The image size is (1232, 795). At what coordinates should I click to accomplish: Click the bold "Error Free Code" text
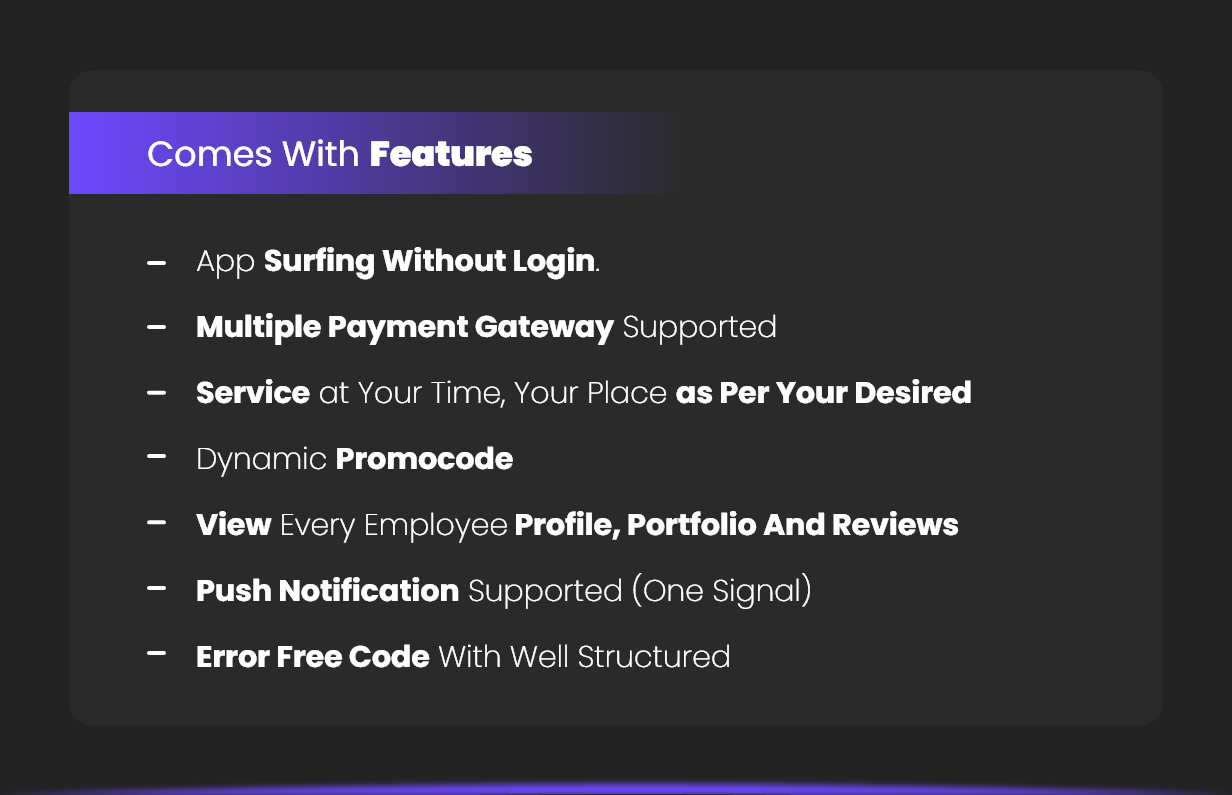313,657
